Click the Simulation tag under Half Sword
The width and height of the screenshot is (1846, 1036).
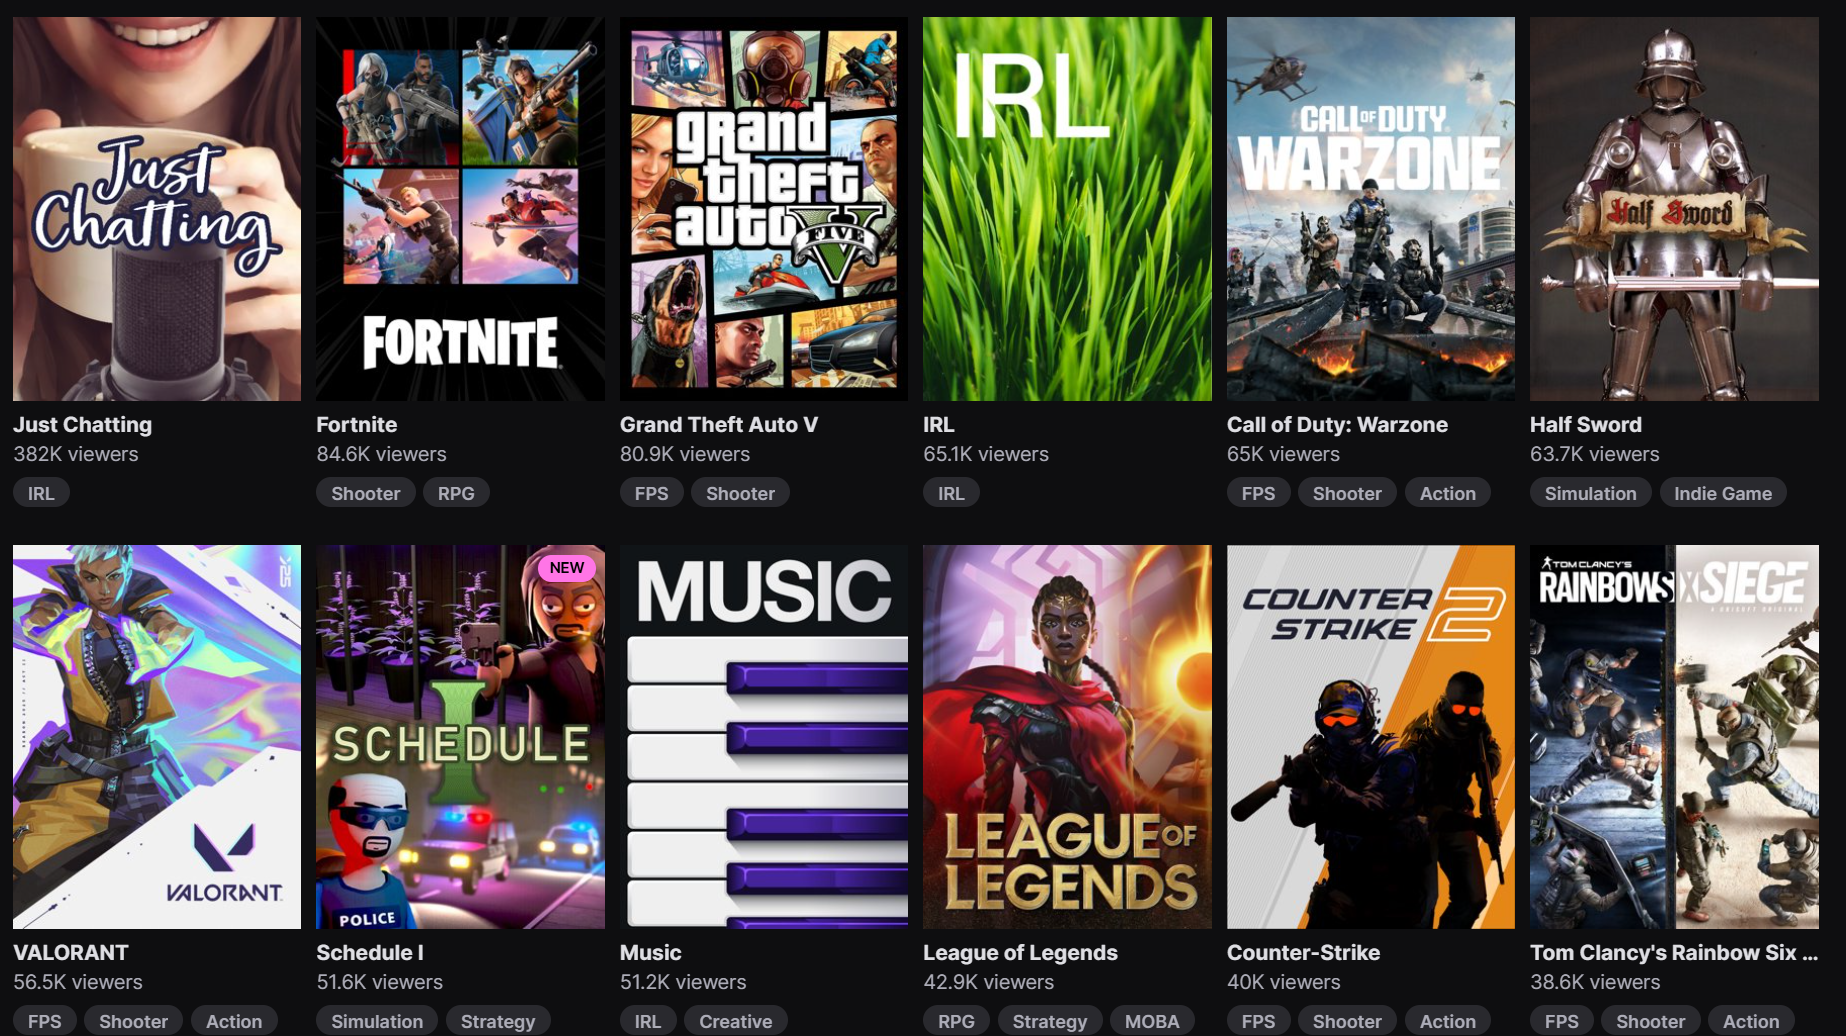pos(1590,493)
